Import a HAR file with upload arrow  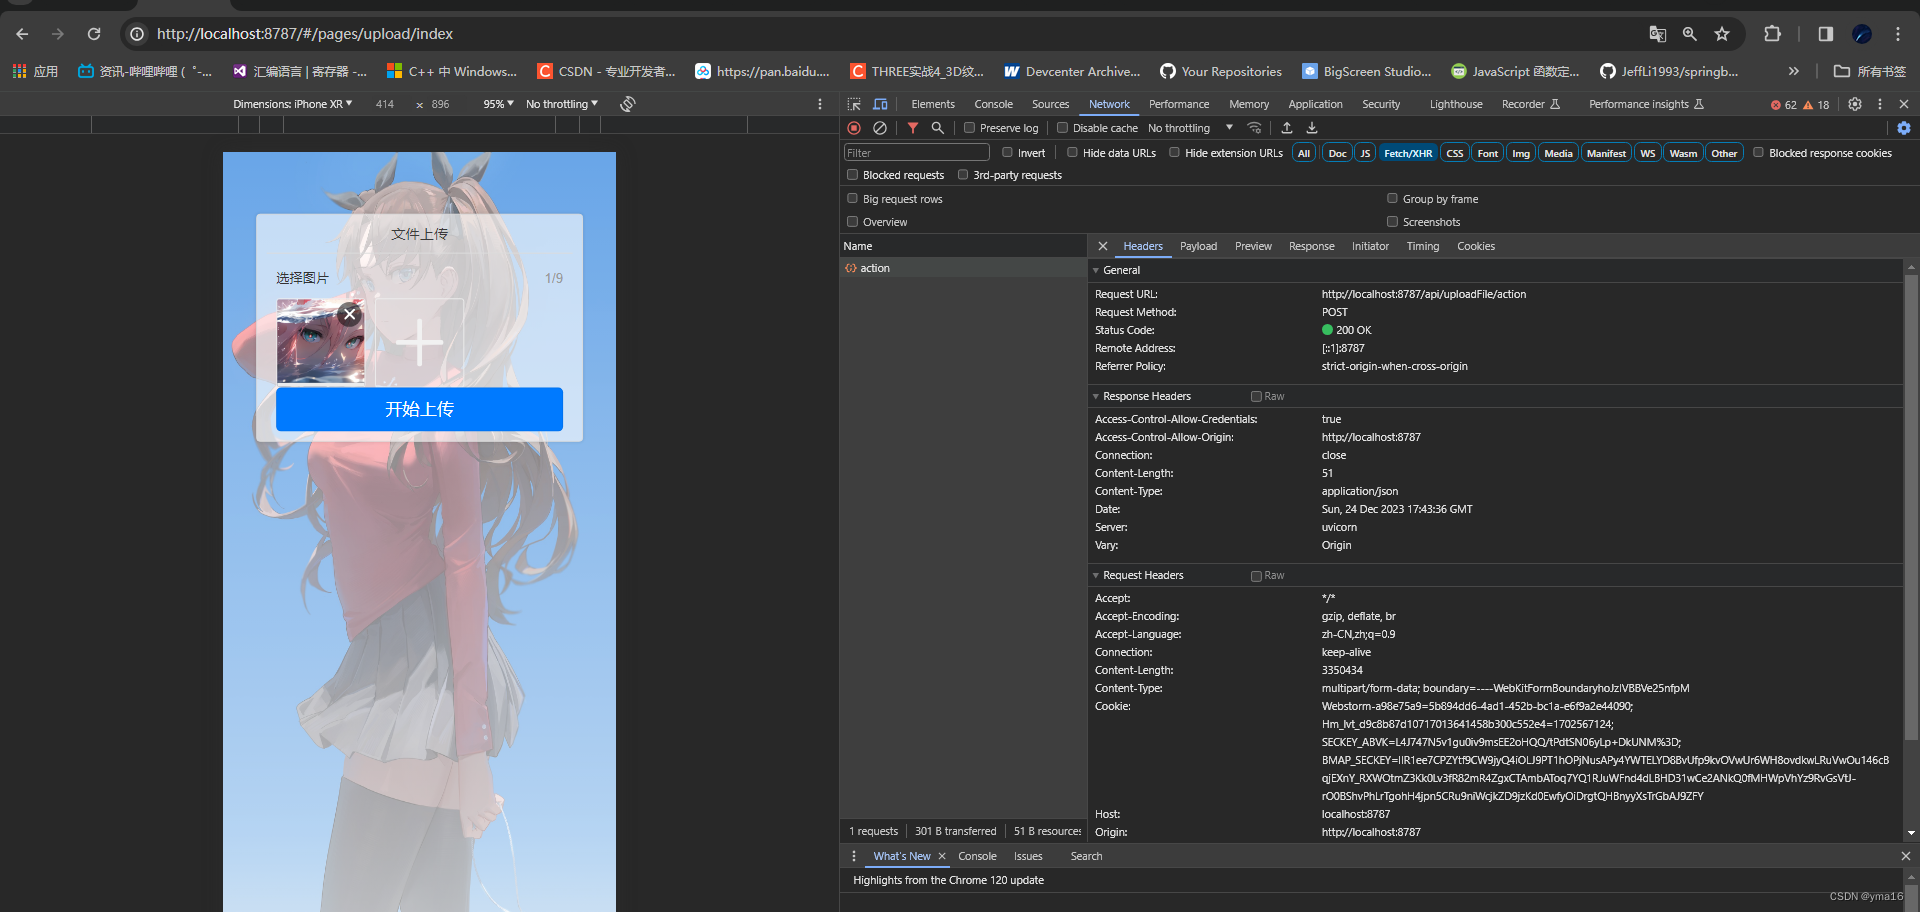point(1287,128)
